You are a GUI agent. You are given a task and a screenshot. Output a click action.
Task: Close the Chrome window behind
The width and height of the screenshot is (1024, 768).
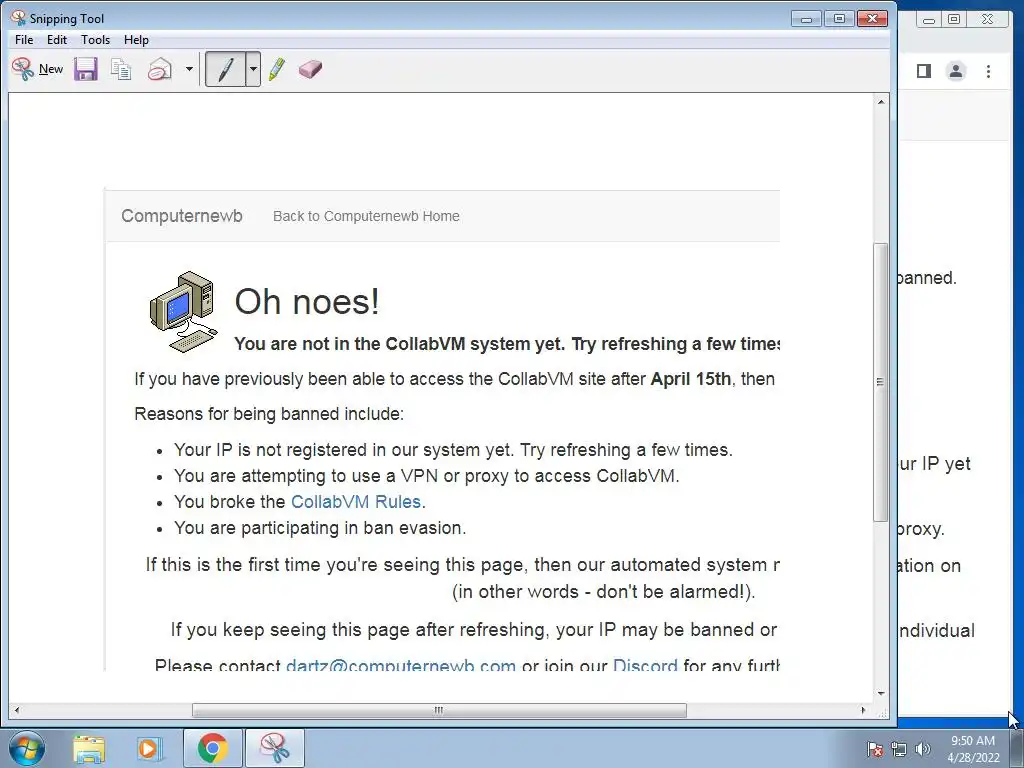[987, 20]
